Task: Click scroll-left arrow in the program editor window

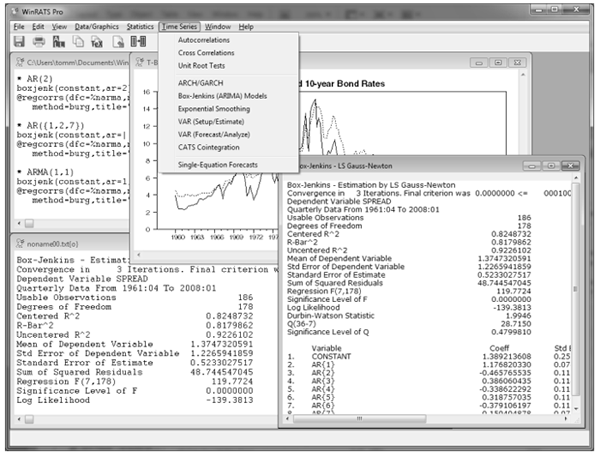Action: click(20, 223)
